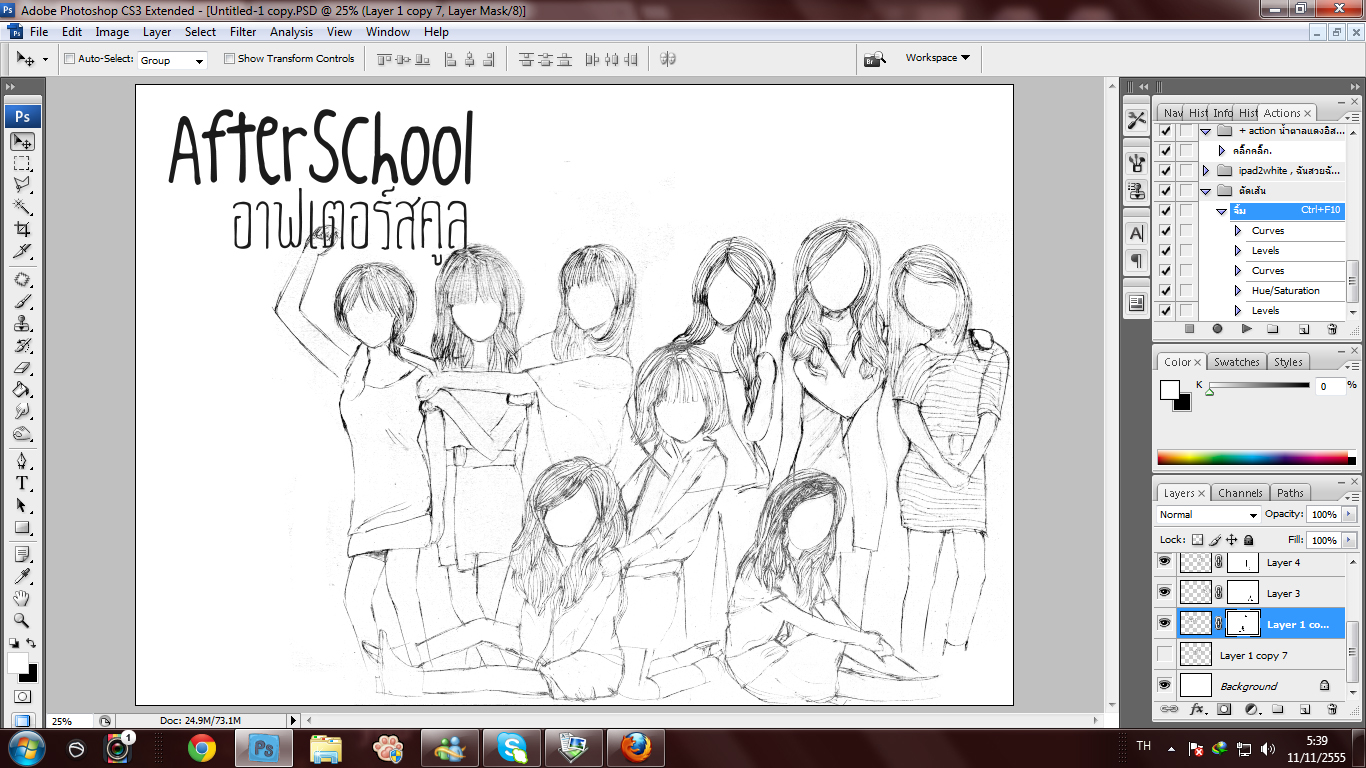Activate the Crop tool
The width and height of the screenshot is (1366, 768).
(x=22, y=229)
